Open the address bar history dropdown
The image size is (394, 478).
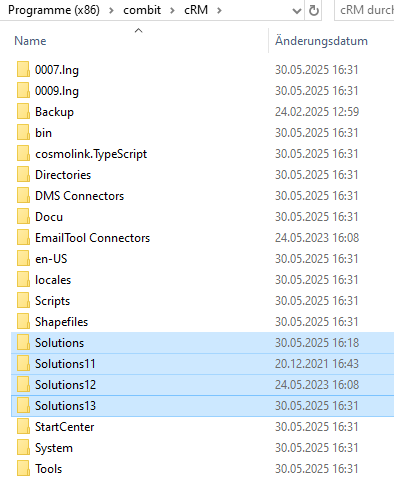[x=296, y=11]
